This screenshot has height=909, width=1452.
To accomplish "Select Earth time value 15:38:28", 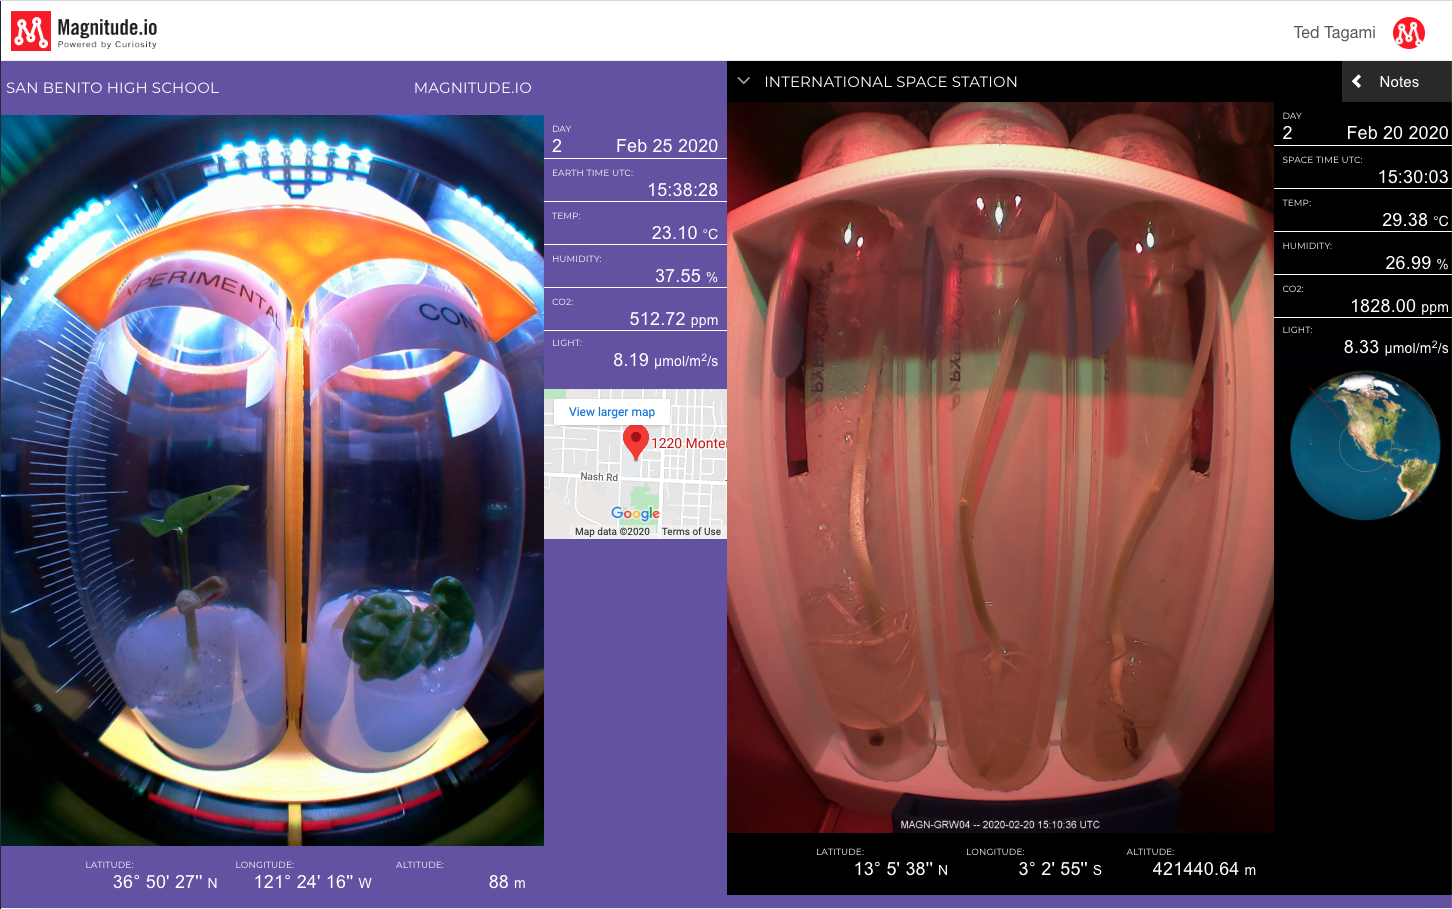I will coord(683,190).
